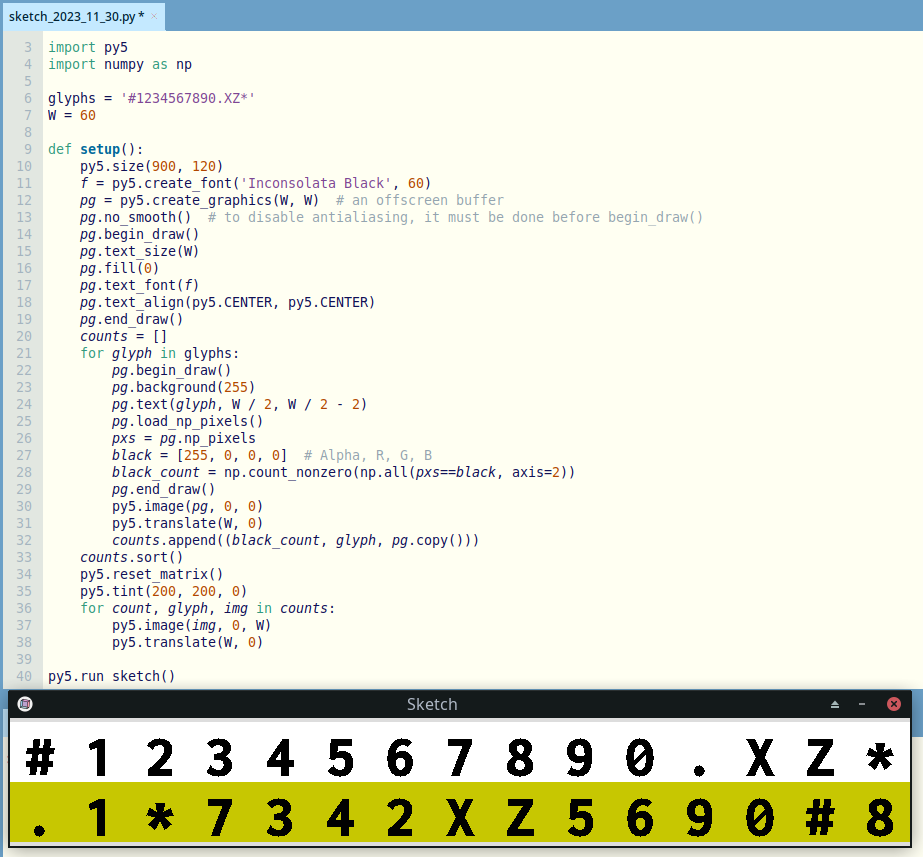Close the sketch_2023_11_30.py editor tab
The height and width of the screenshot is (857, 923).
tap(155, 18)
